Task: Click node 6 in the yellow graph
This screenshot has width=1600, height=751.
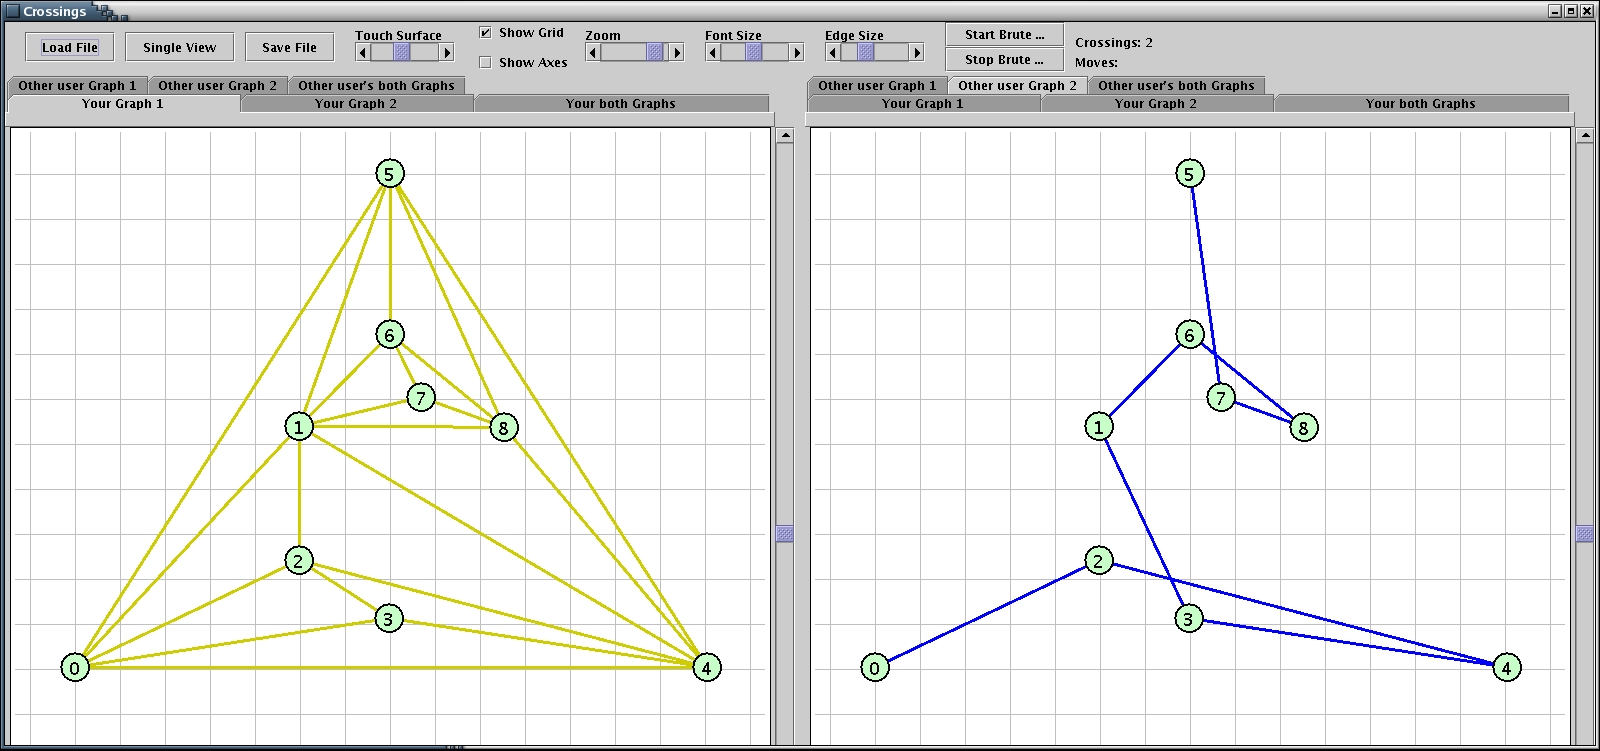Action: [x=390, y=334]
